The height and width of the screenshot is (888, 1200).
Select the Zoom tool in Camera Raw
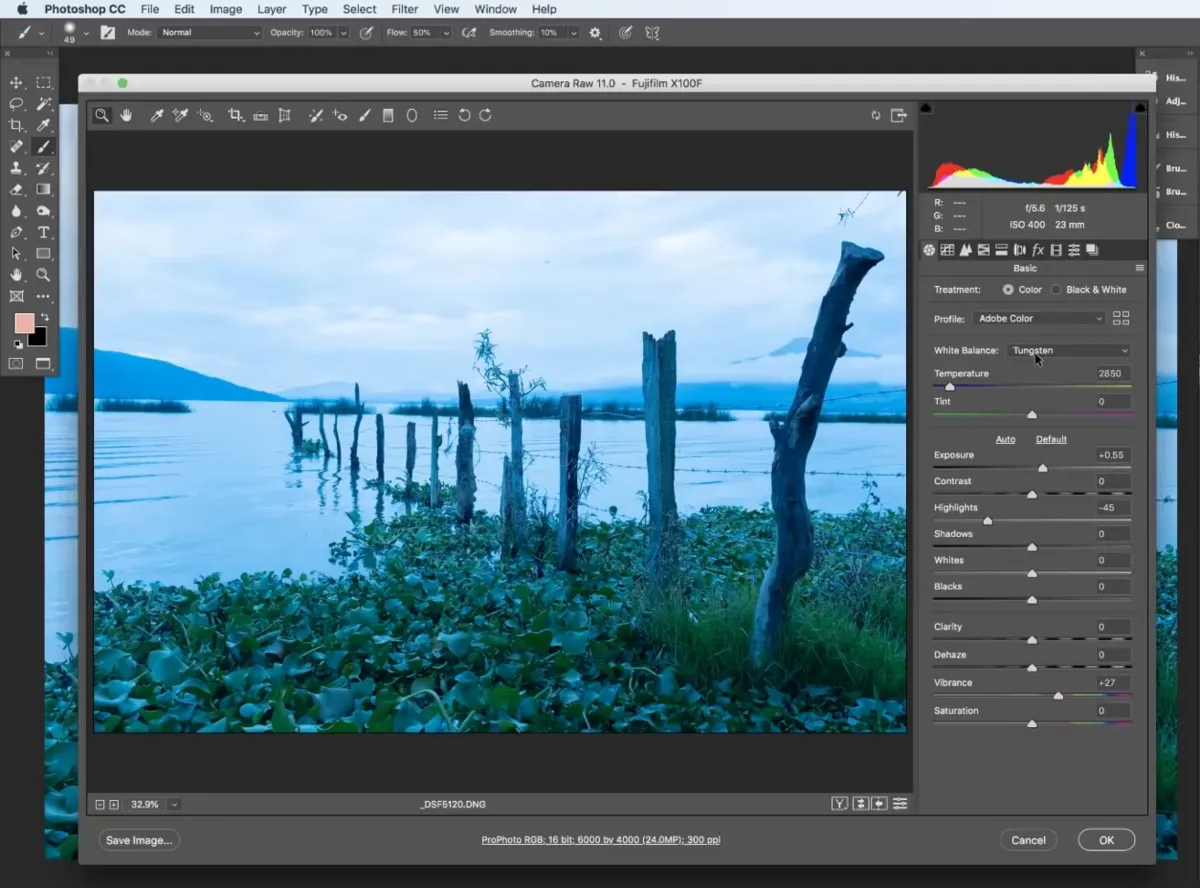point(101,115)
